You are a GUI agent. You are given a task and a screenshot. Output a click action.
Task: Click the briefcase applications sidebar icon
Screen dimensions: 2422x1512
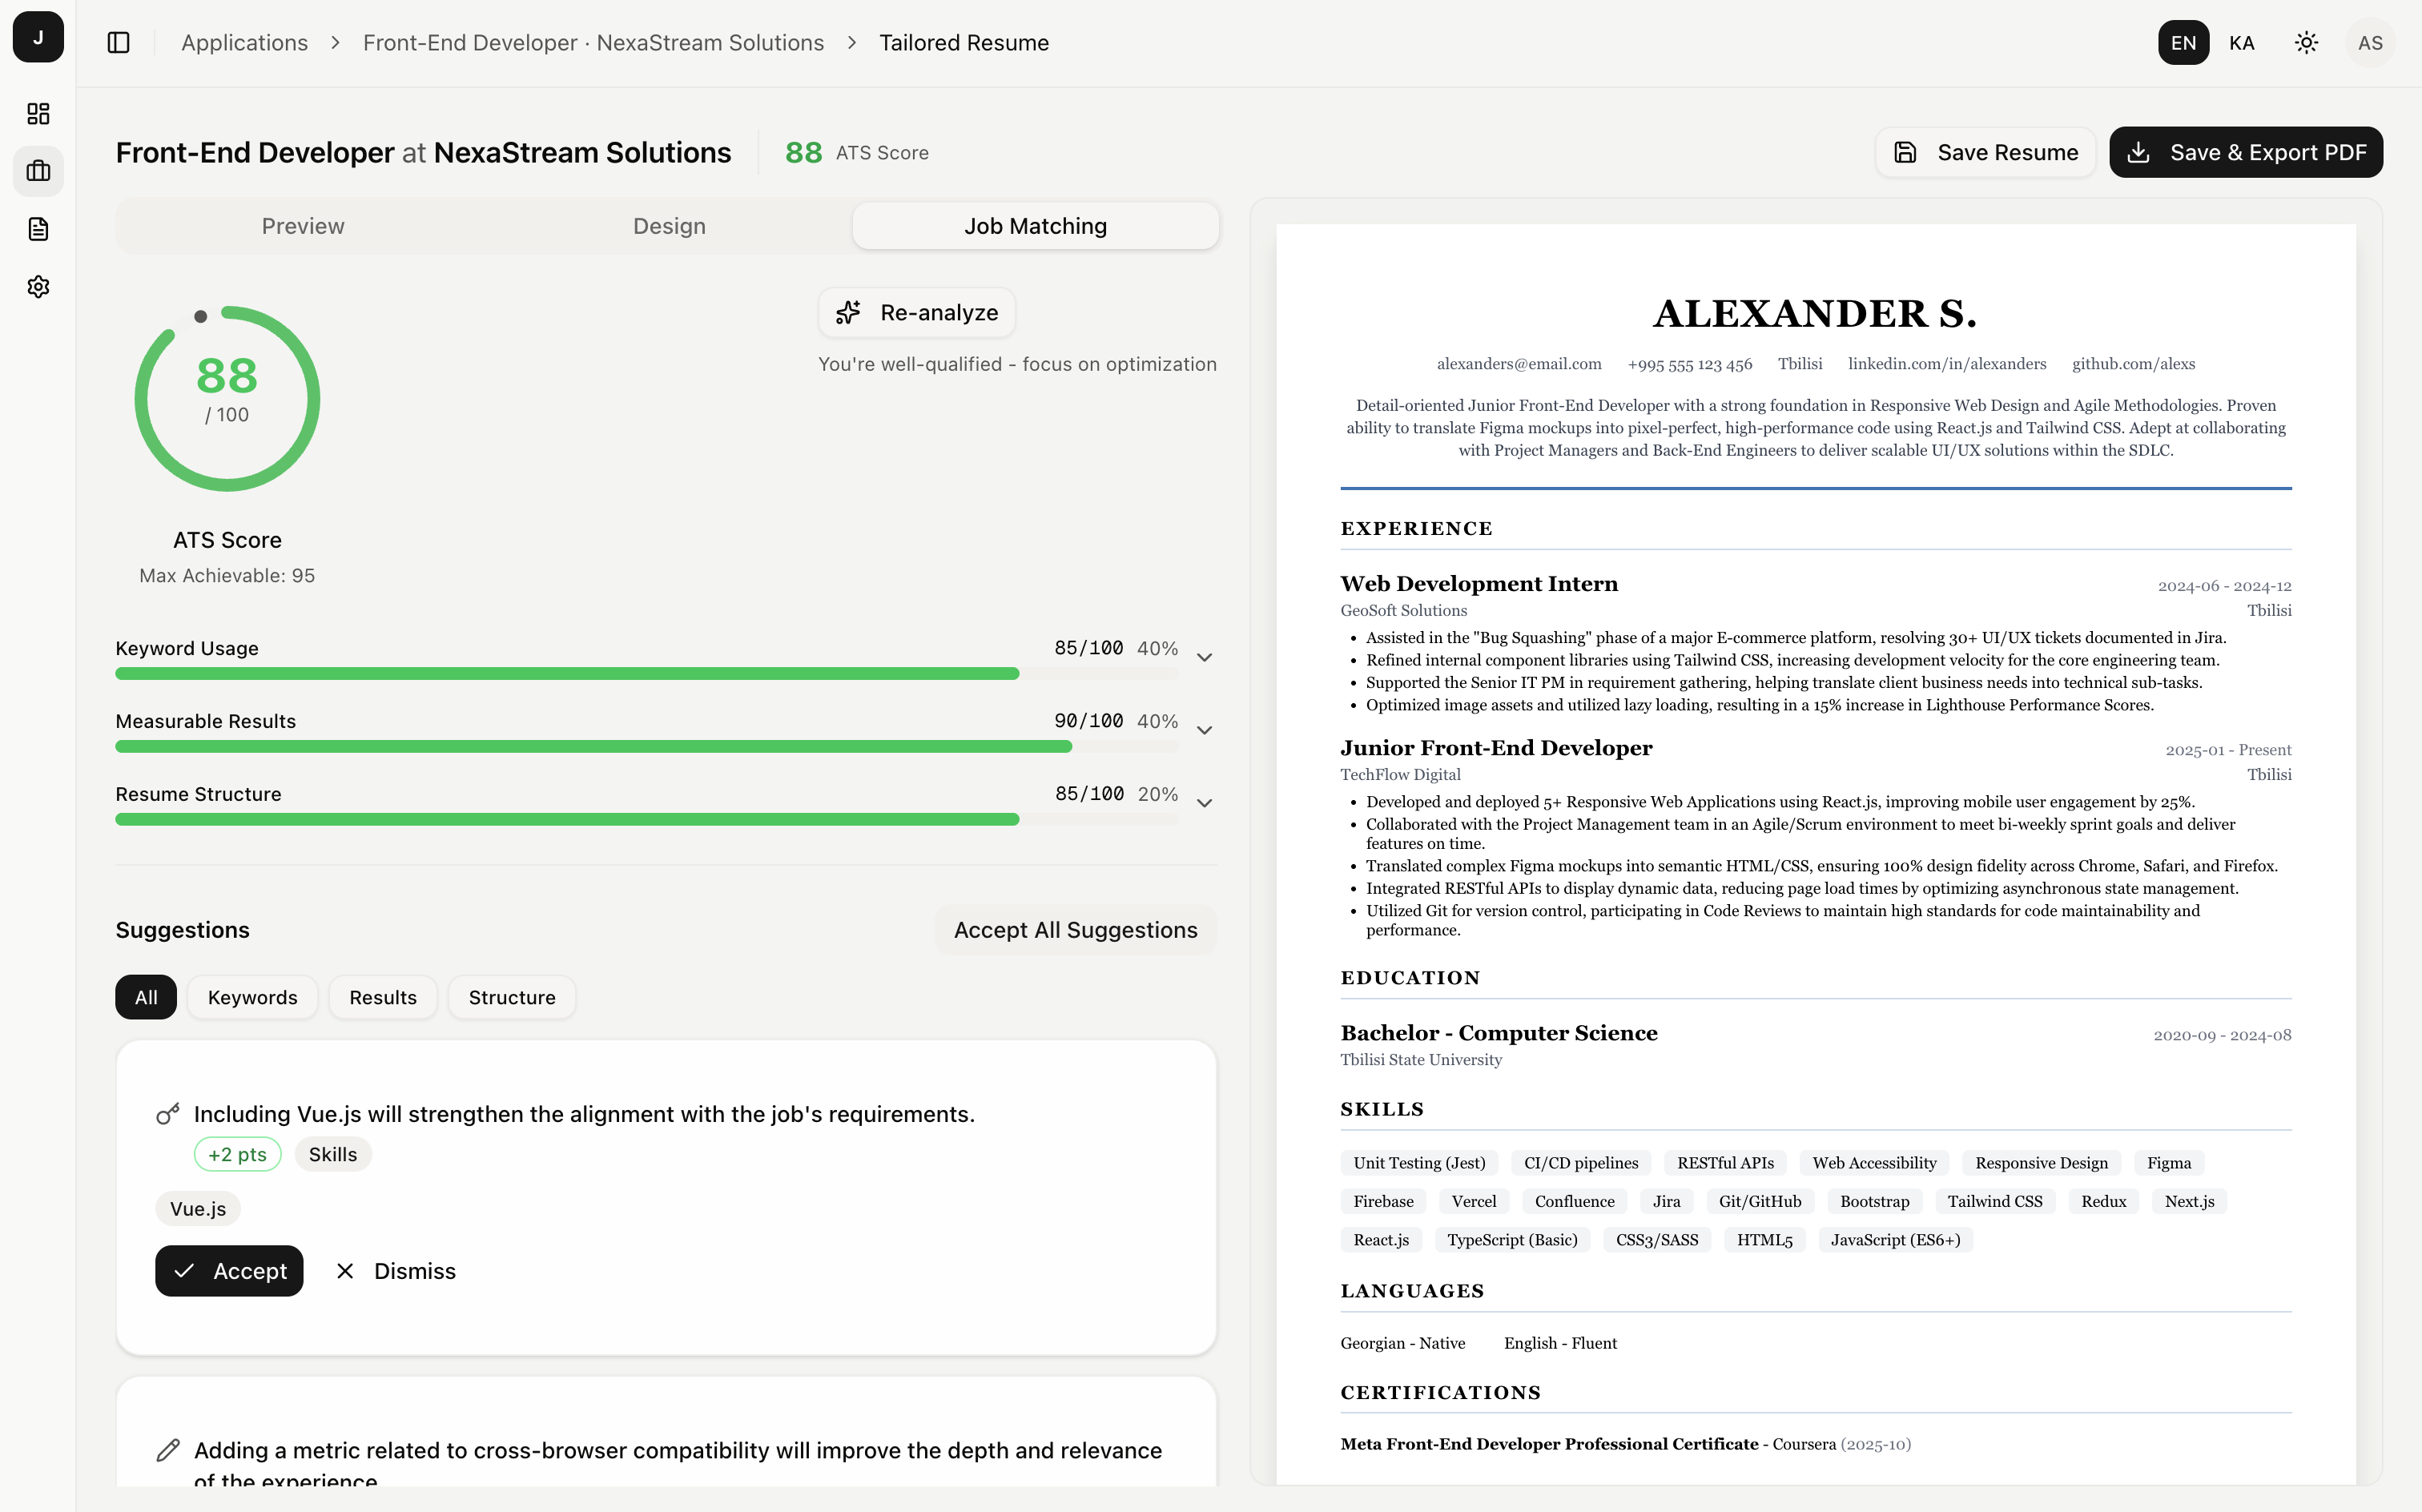38,171
